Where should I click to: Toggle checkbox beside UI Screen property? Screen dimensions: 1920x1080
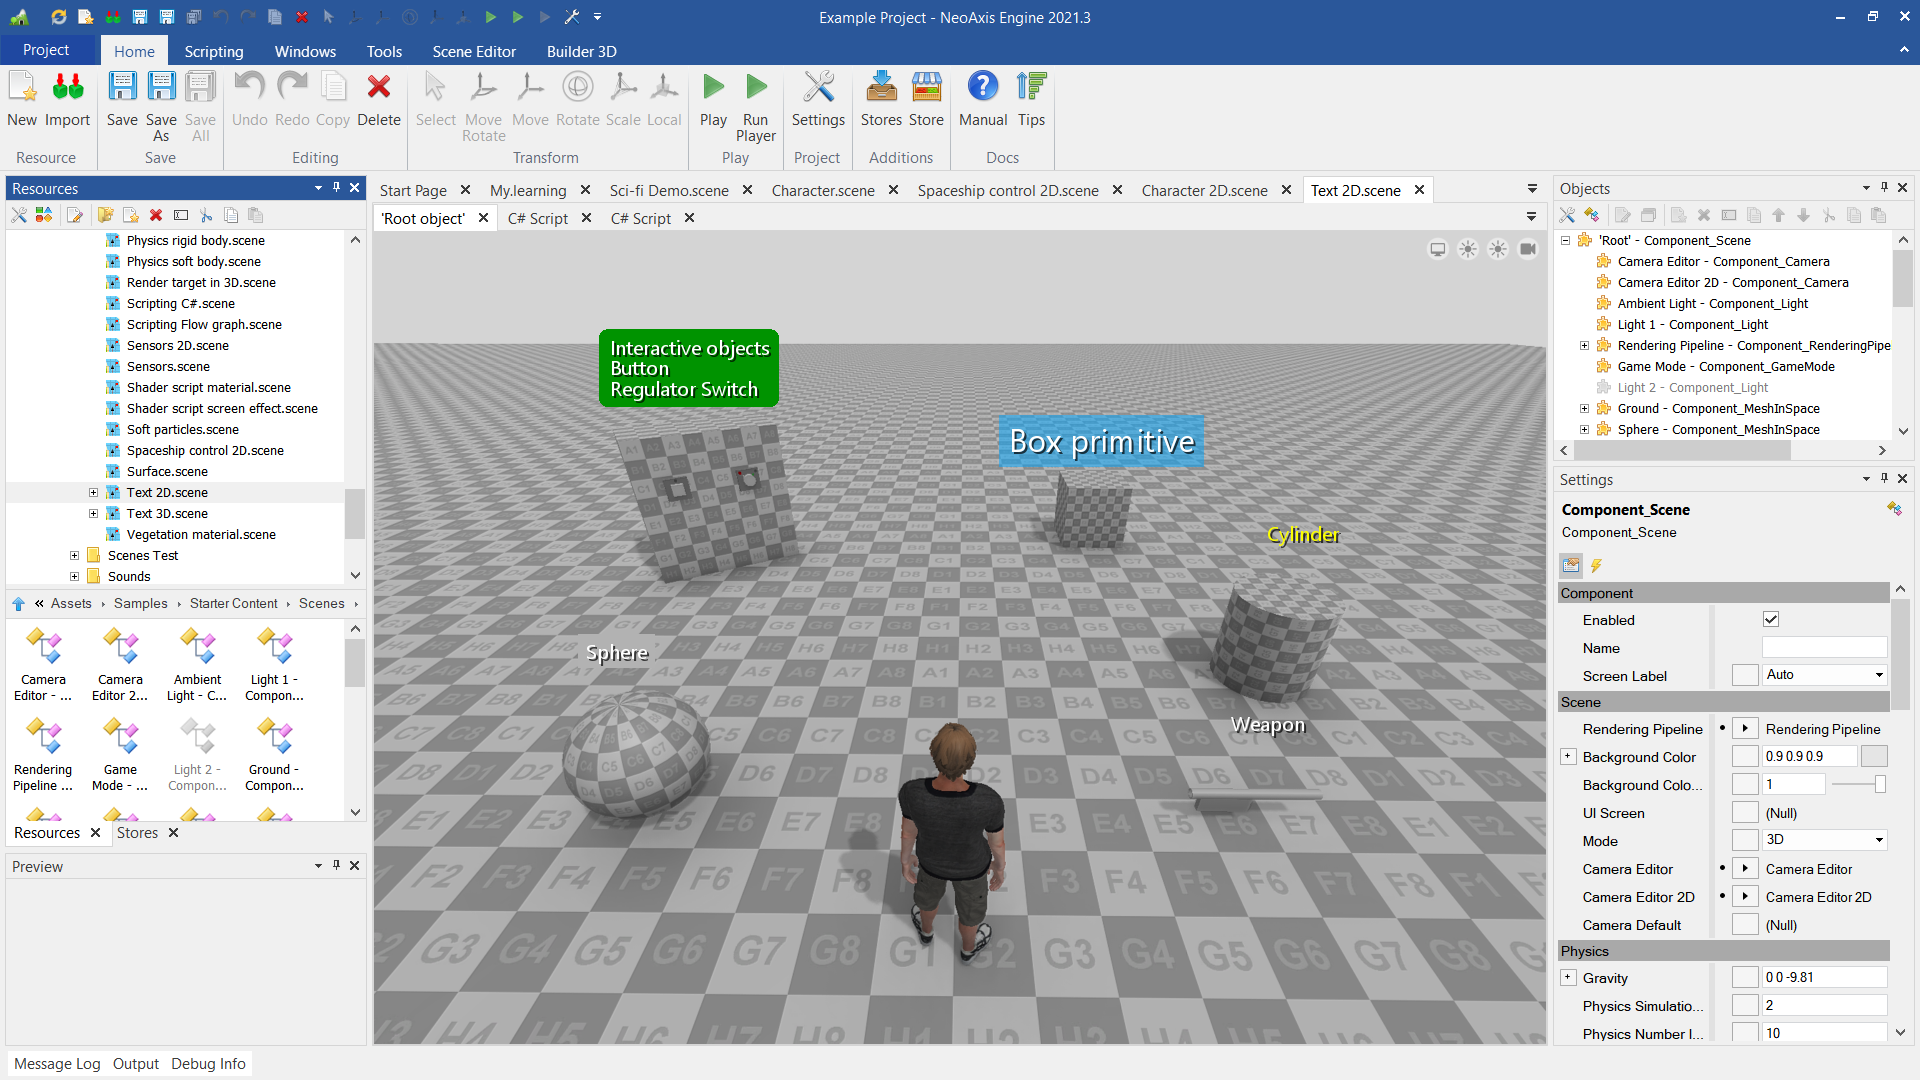pos(1745,813)
